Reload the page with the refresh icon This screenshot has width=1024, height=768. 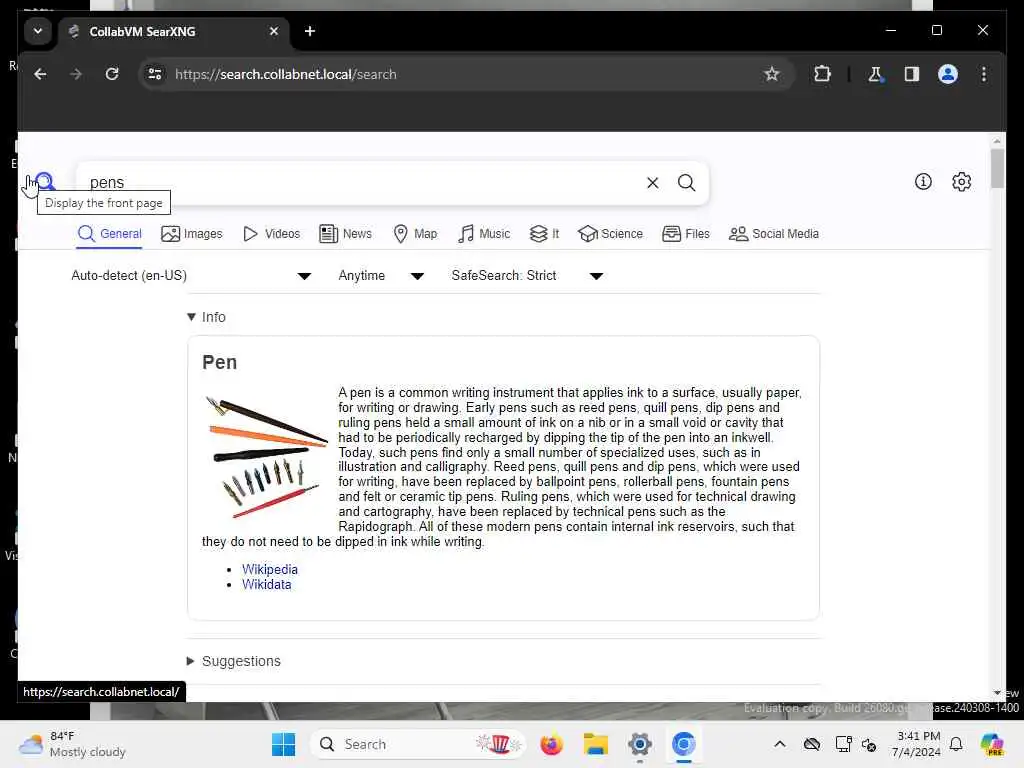pos(112,74)
